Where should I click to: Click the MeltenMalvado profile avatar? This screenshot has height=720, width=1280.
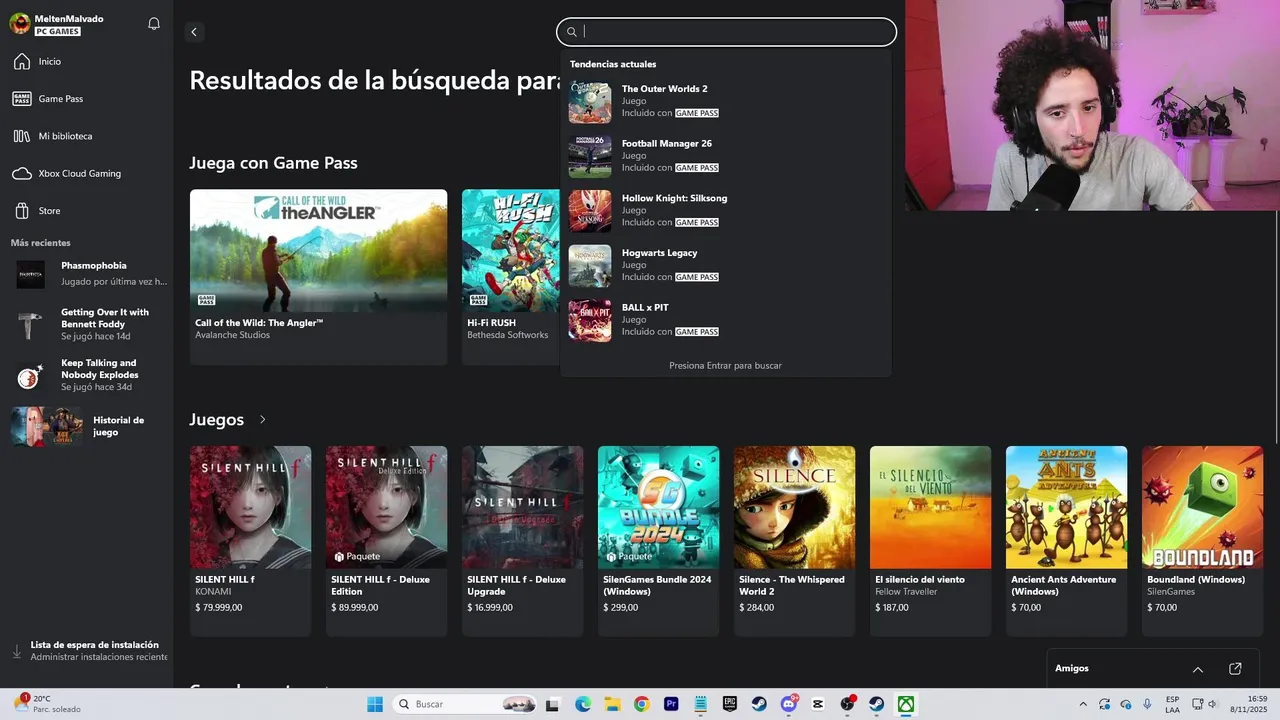pos(20,24)
